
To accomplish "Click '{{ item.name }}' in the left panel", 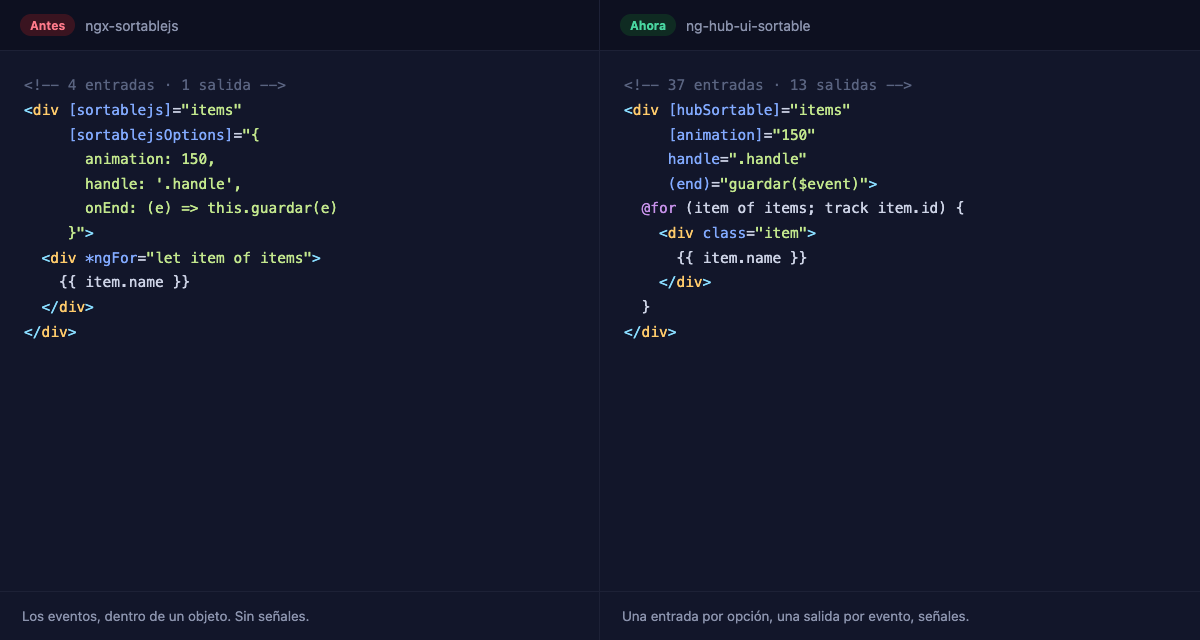I will click(x=124, y=282).
